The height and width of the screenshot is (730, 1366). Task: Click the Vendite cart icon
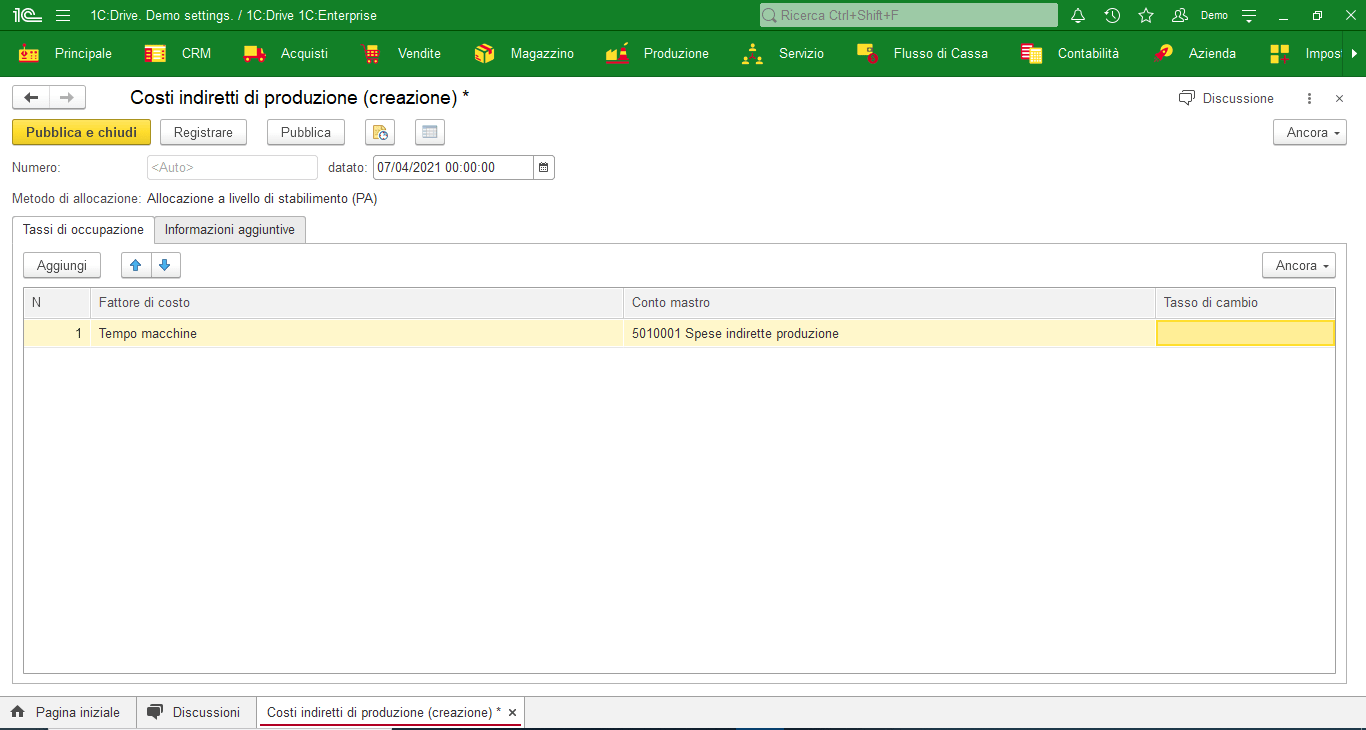(x=372, y=54)
